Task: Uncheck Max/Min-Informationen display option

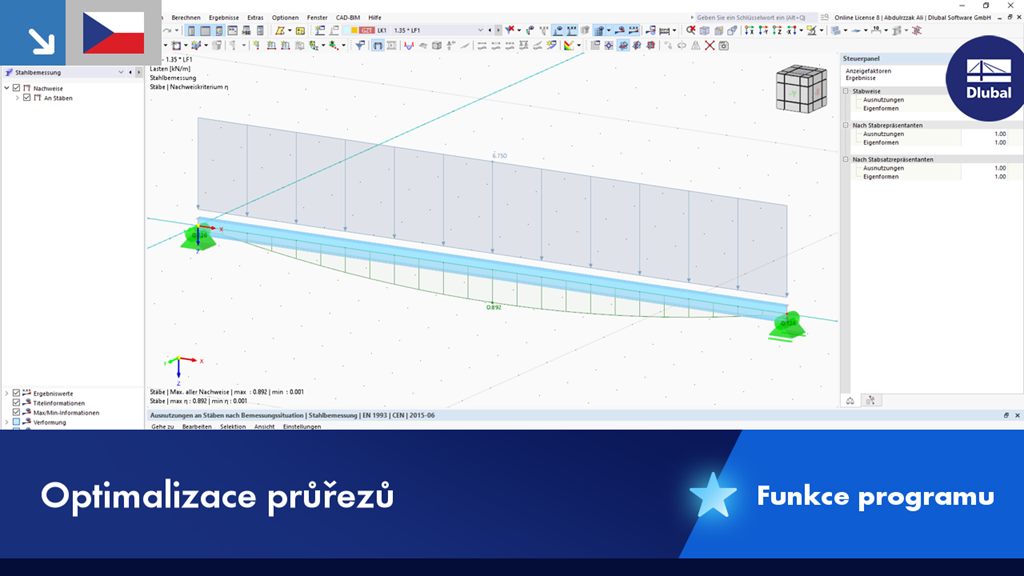Action: 16,412
